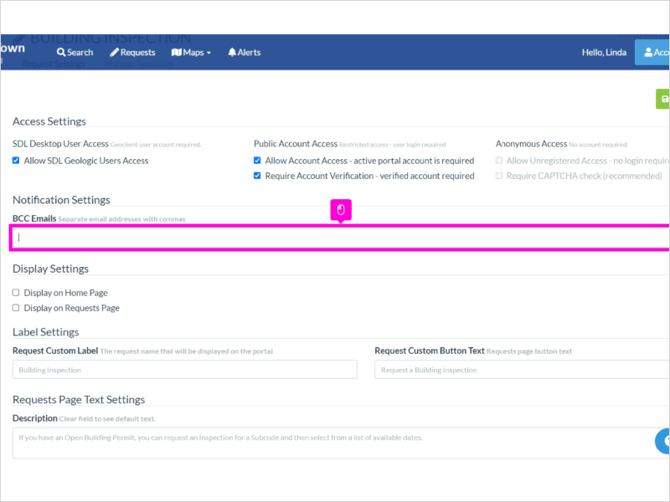
Task: Enable the Display on Home Page checkbox
Action: pos(16,293)
